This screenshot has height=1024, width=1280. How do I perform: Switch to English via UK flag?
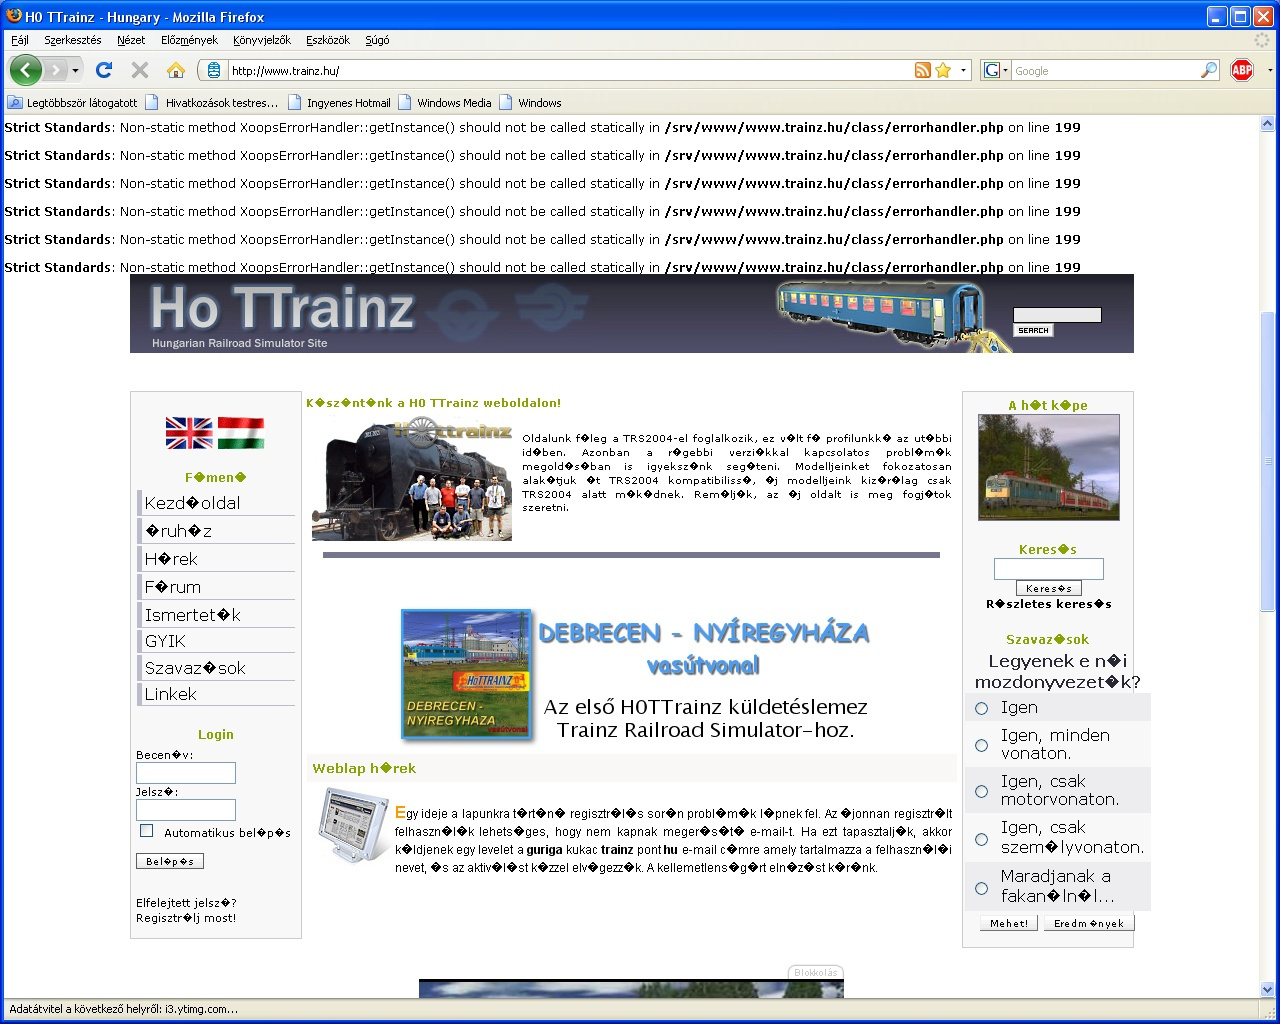tap(189, 433)
